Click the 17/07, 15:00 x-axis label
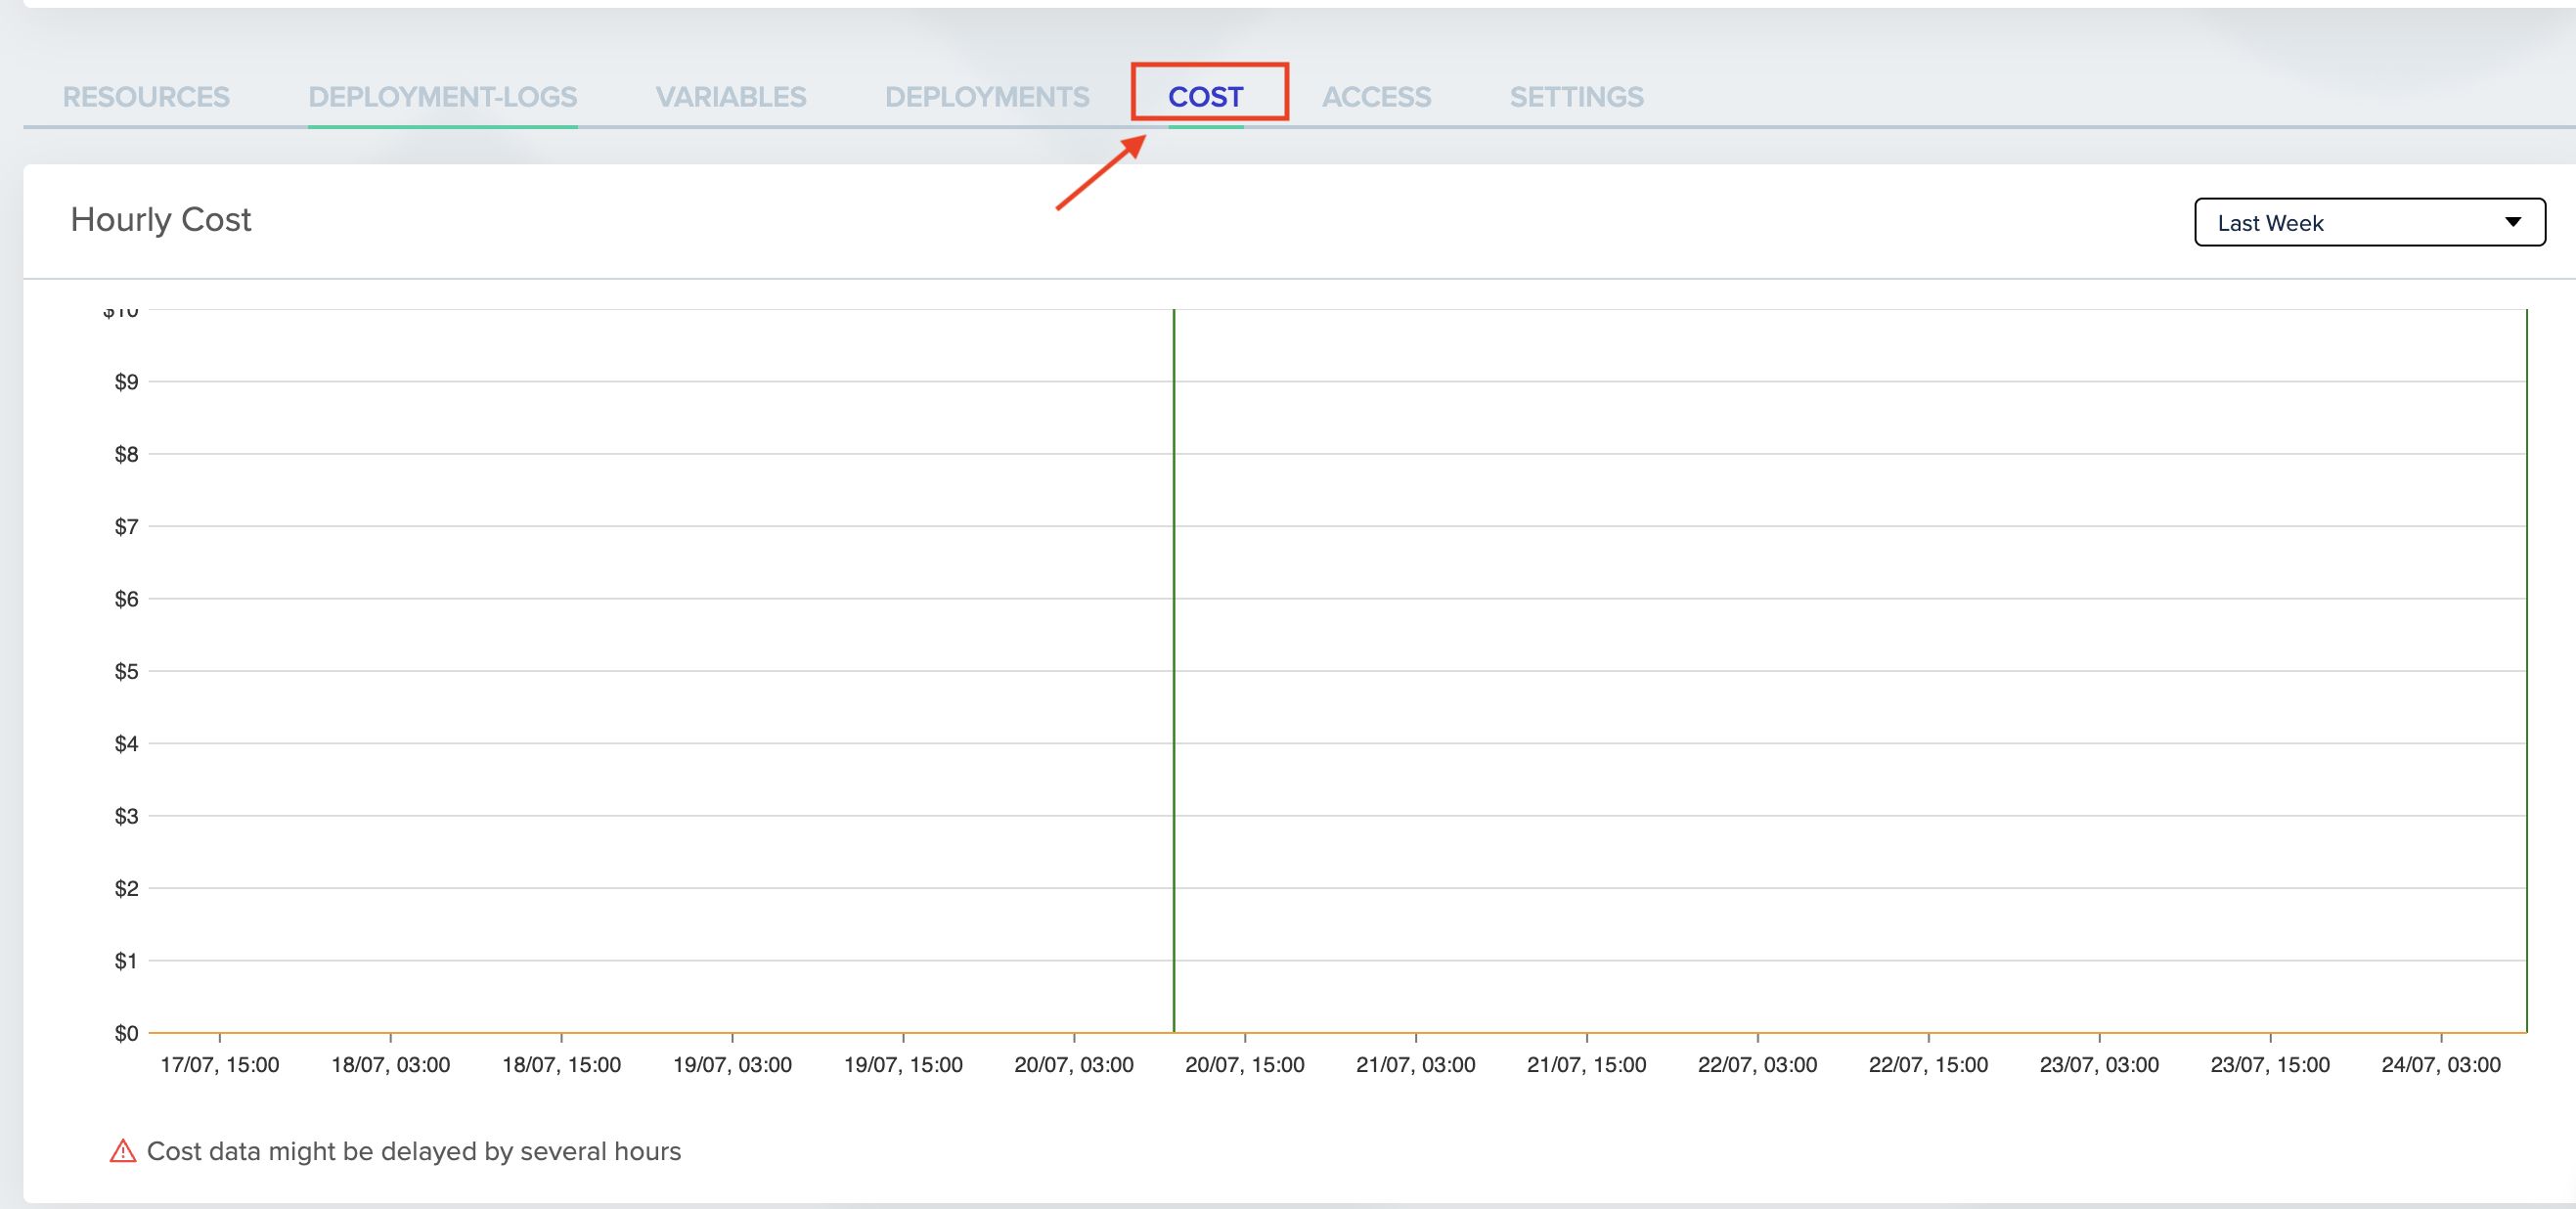2576x1209 pixels. point(219,1064)
